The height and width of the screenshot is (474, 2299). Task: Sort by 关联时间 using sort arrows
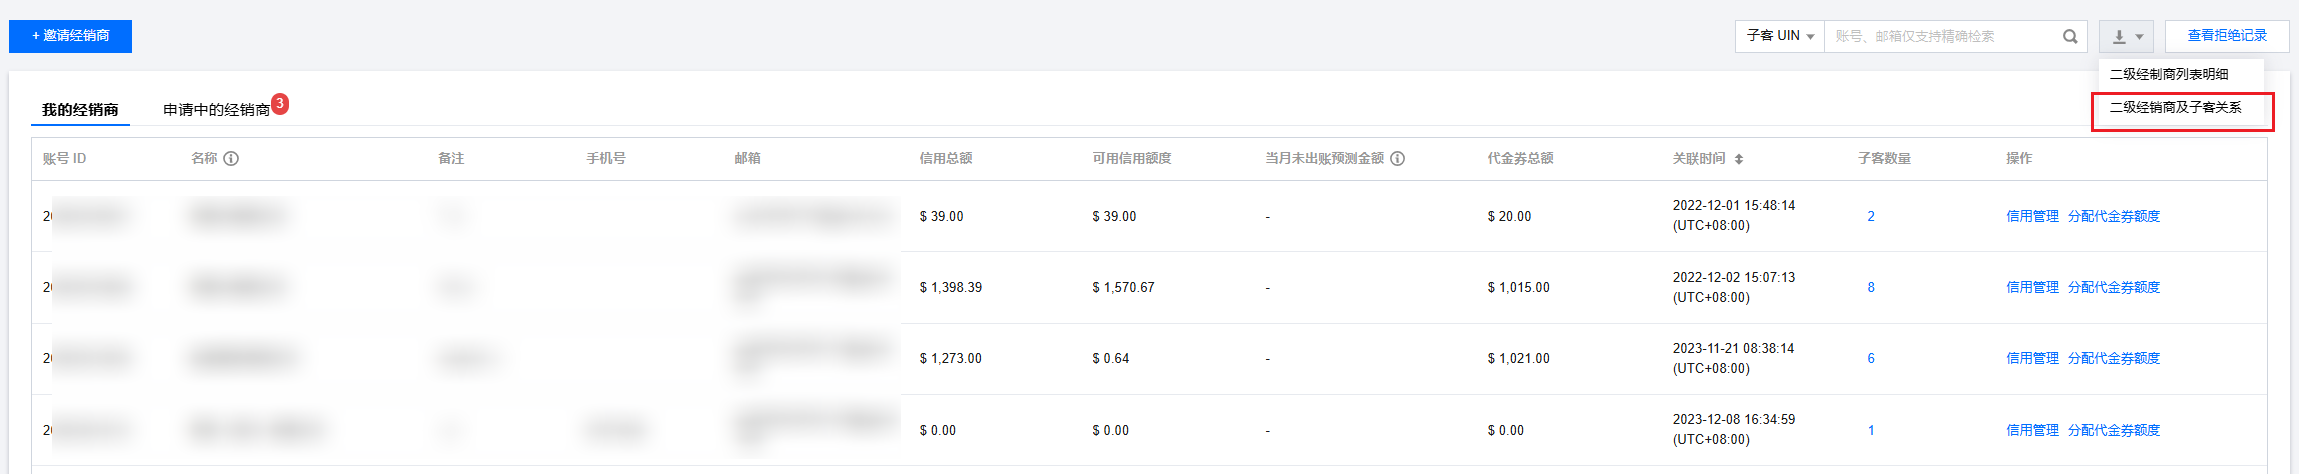coord(1739,159)
